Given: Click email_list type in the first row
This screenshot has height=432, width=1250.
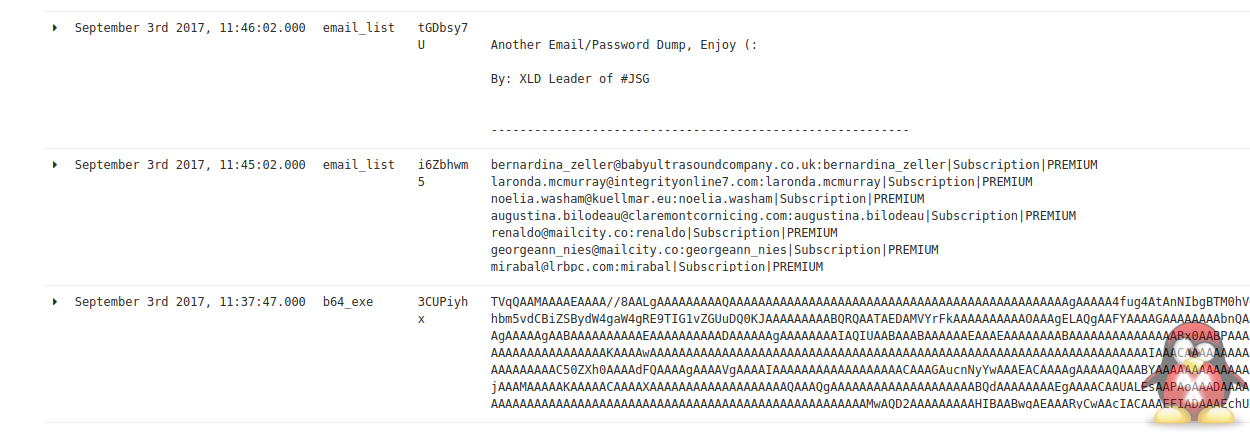Looking at the screenshot, I should [359, 28].
